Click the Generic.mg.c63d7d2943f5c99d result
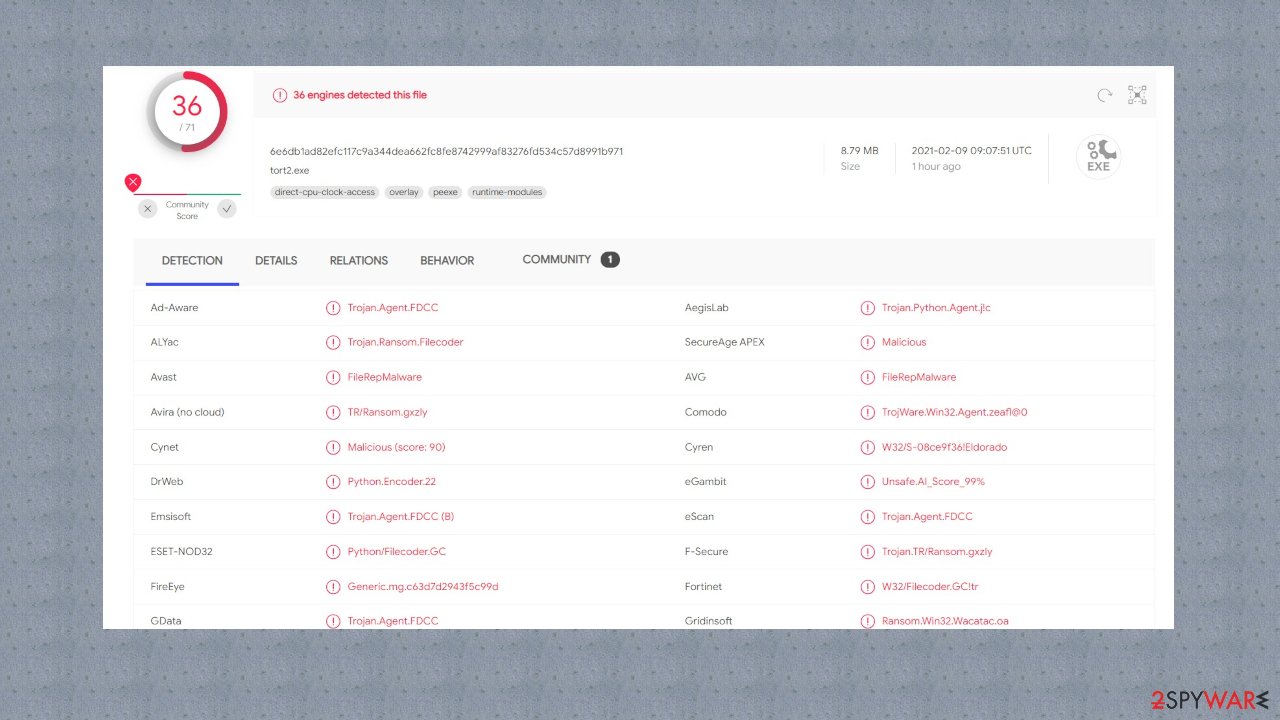1280x720 pixels. [x=423, y=587]
